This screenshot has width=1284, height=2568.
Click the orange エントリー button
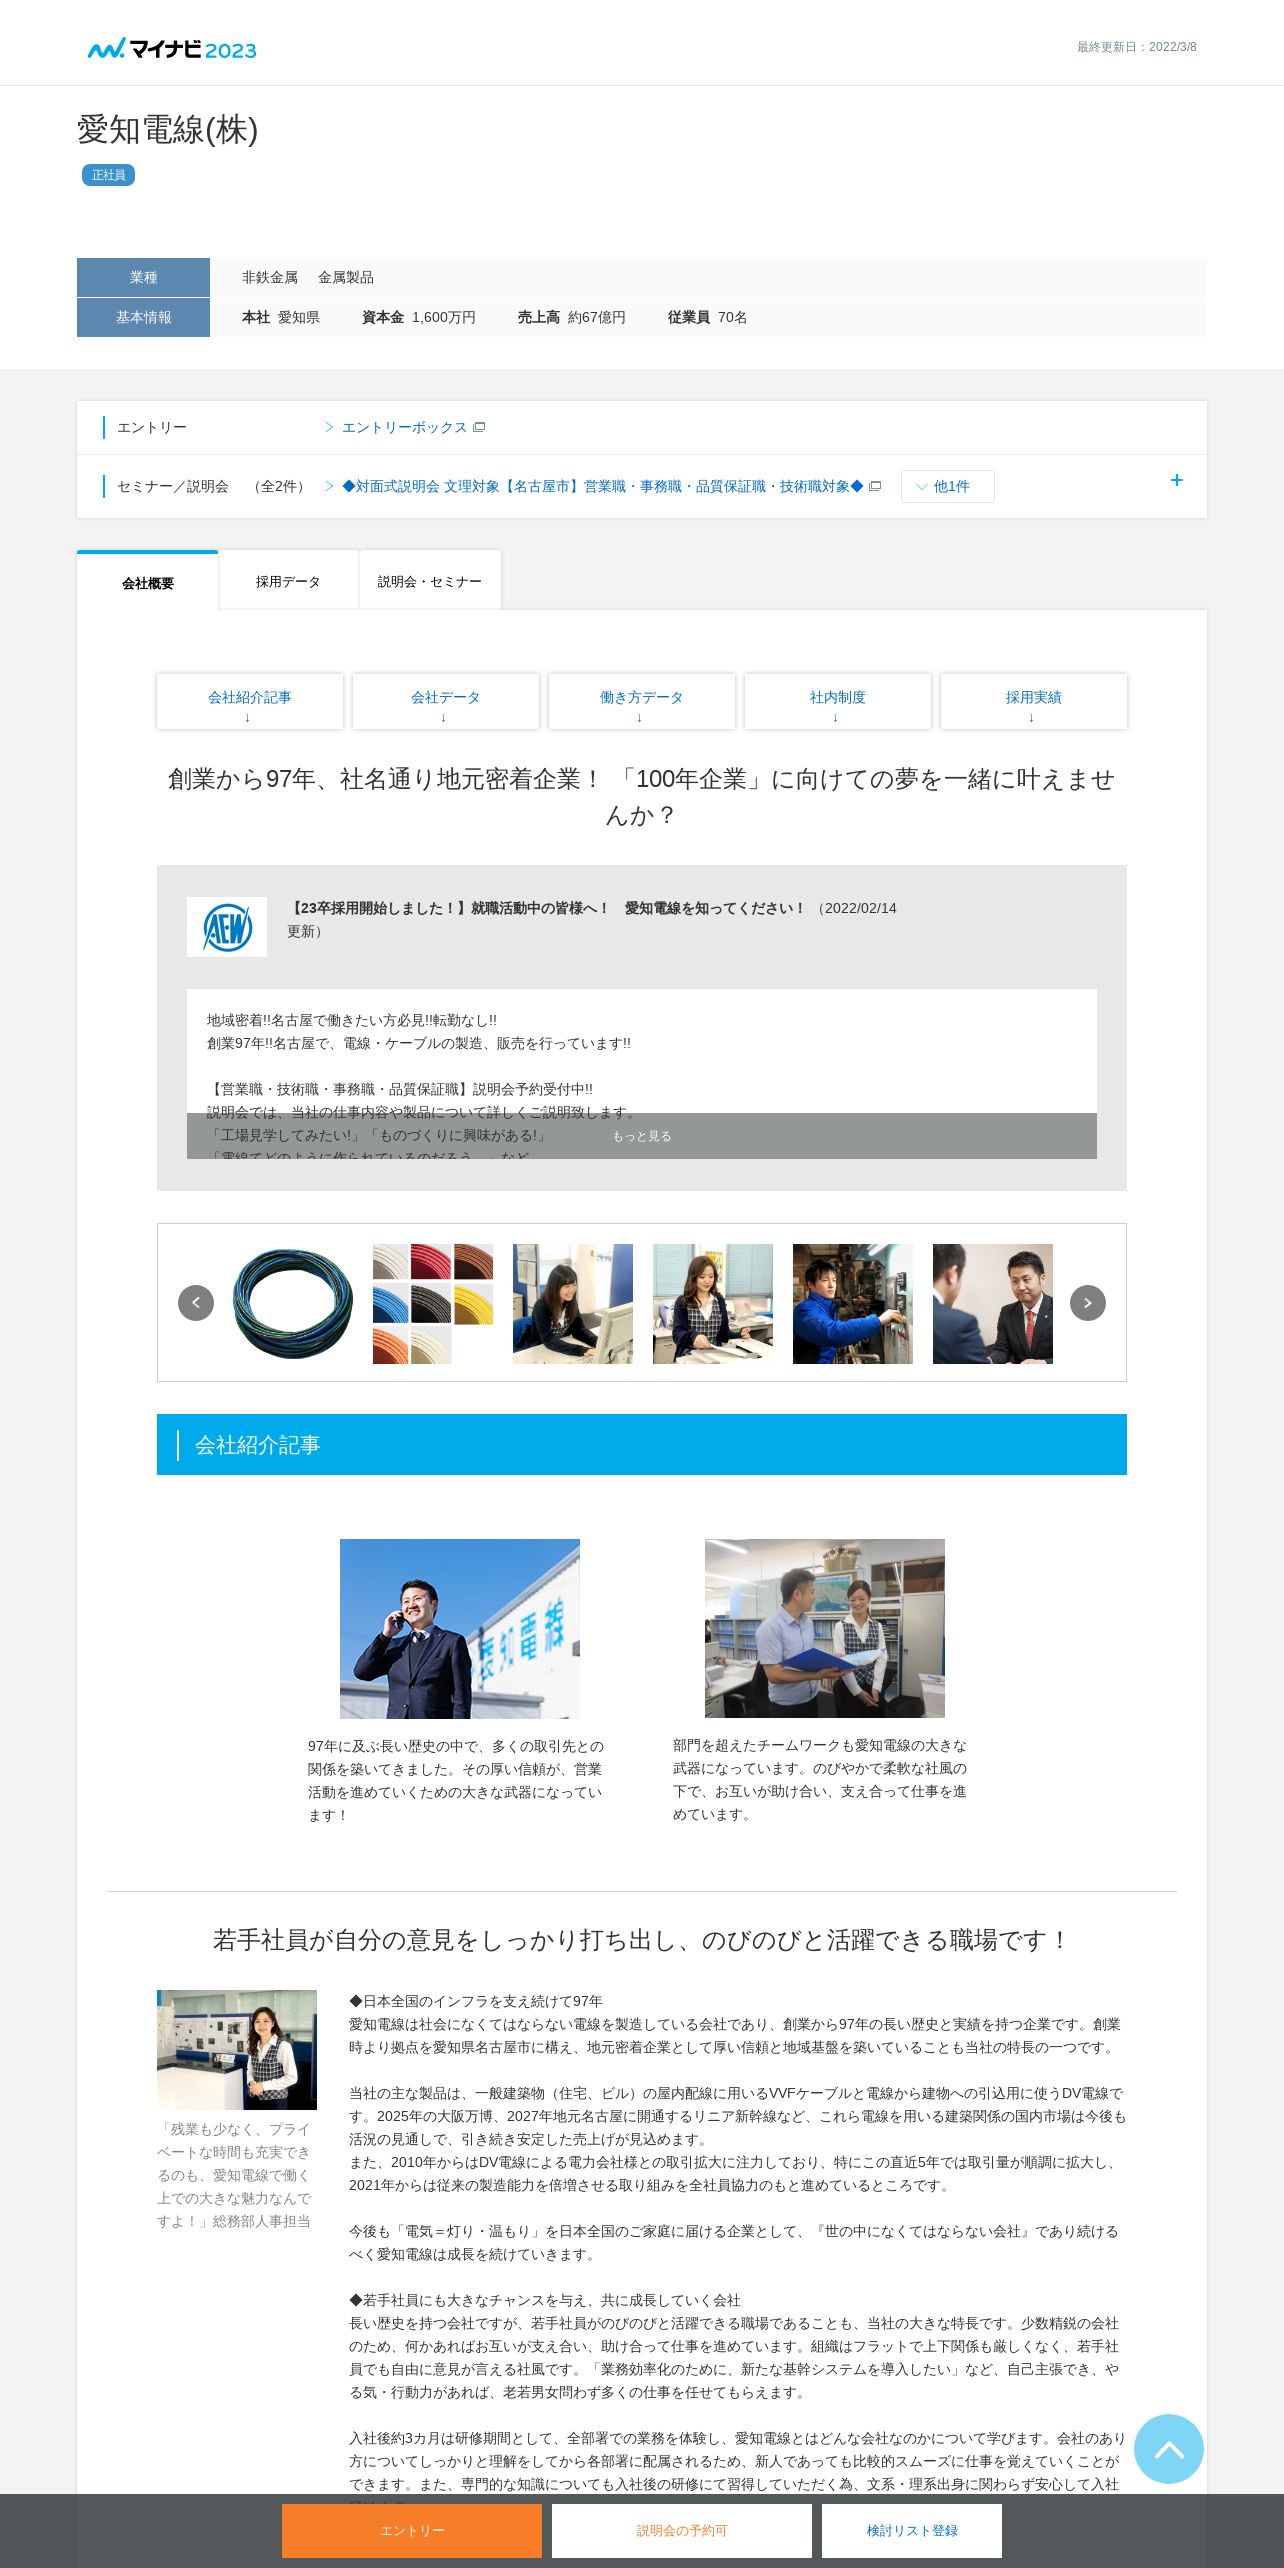click(412, 2531)
